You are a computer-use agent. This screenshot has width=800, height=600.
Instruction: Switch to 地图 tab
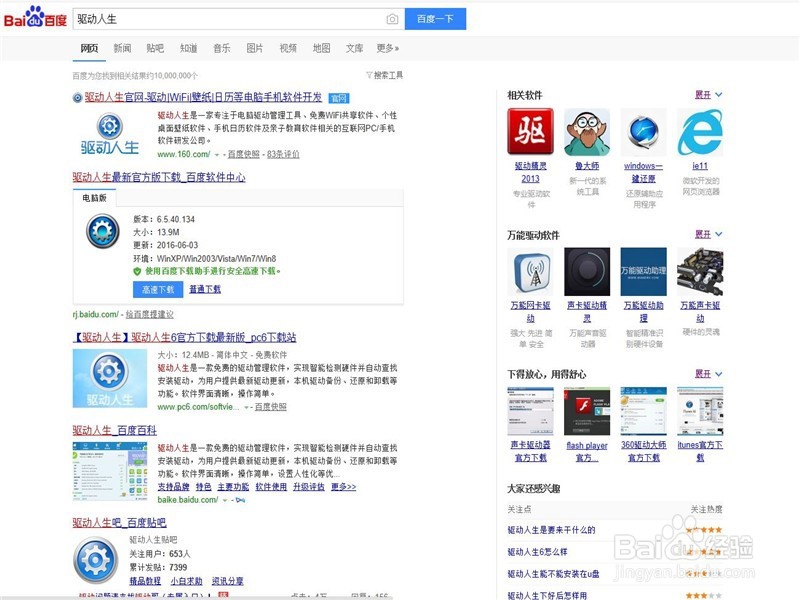(321, 48)
